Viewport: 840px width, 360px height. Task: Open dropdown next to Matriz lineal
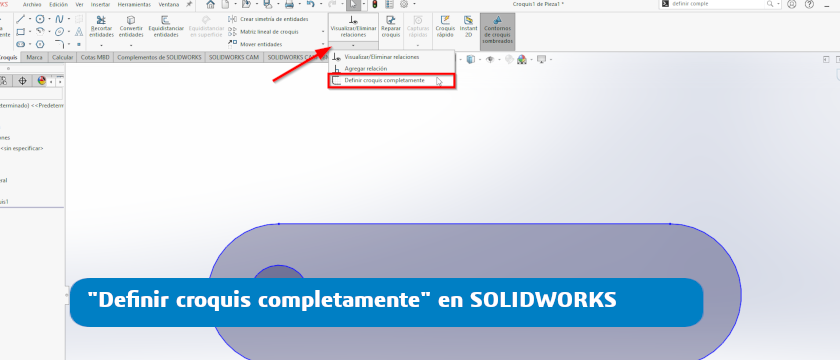[322, 32]
